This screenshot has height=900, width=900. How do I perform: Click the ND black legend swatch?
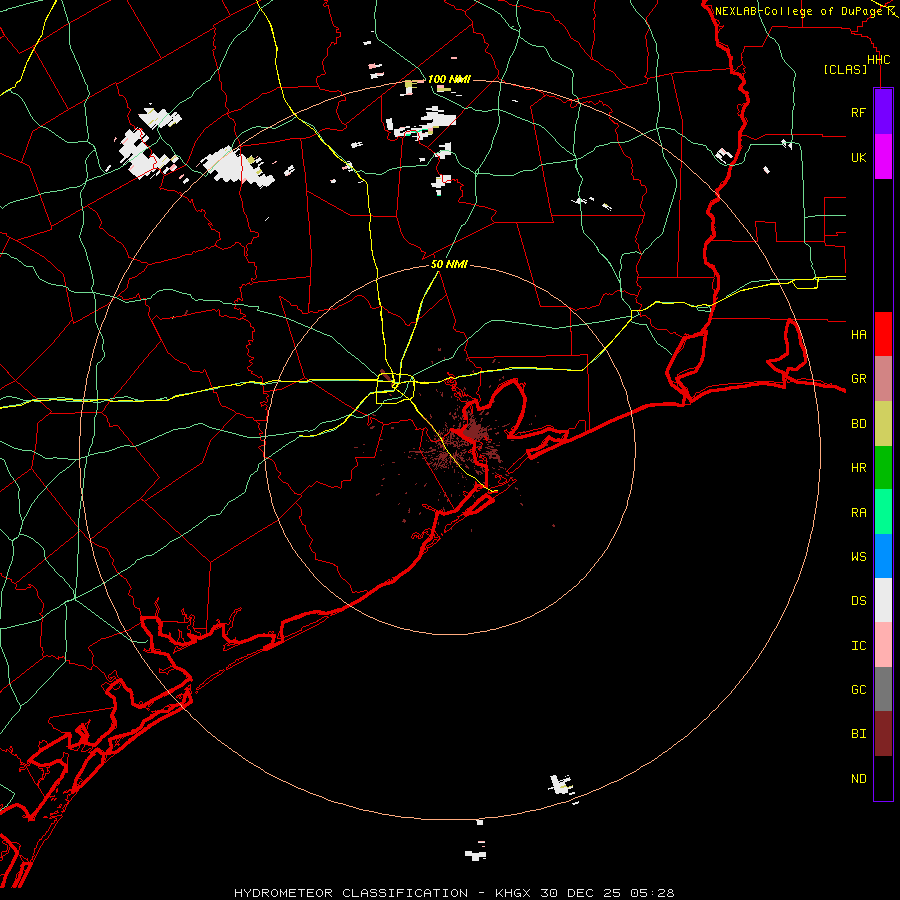point(883,778)
